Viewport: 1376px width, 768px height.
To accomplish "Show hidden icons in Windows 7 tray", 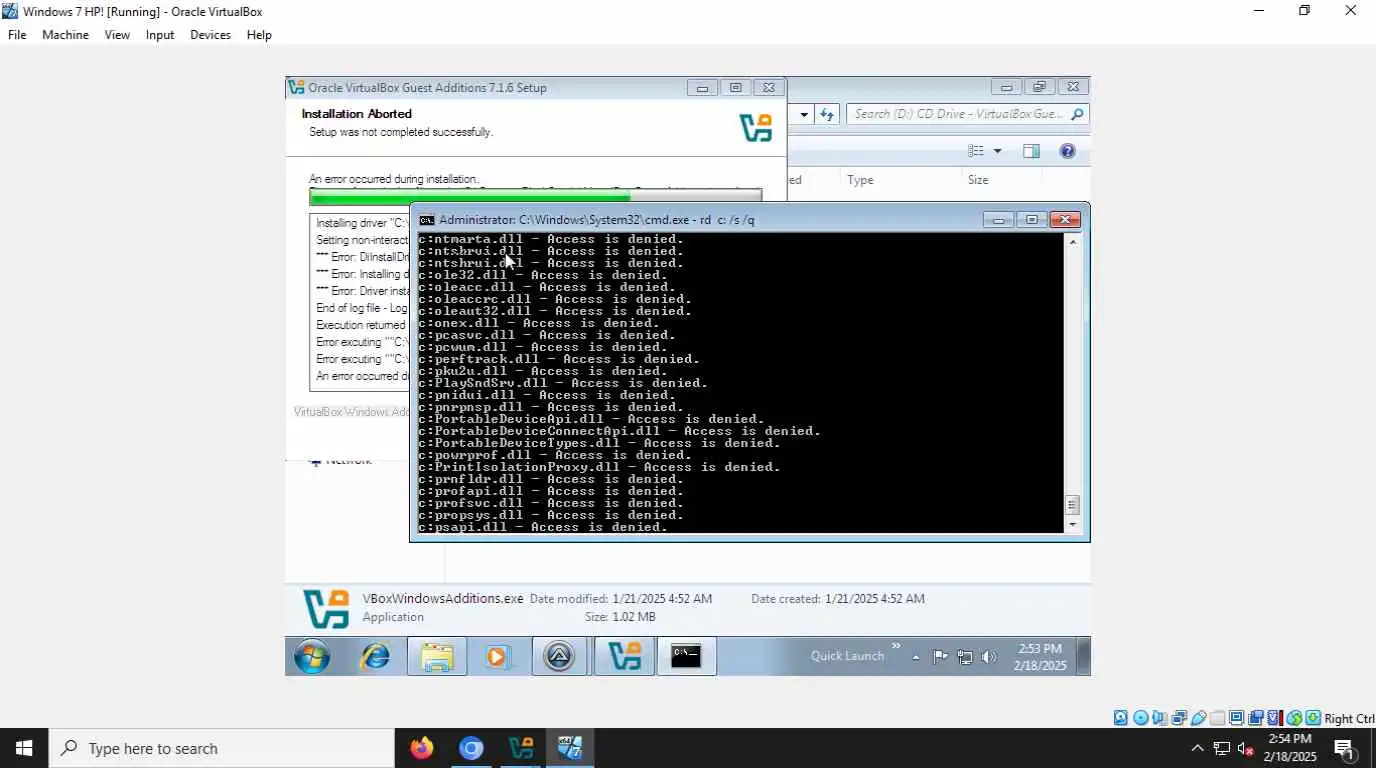I will click(916, 657).
